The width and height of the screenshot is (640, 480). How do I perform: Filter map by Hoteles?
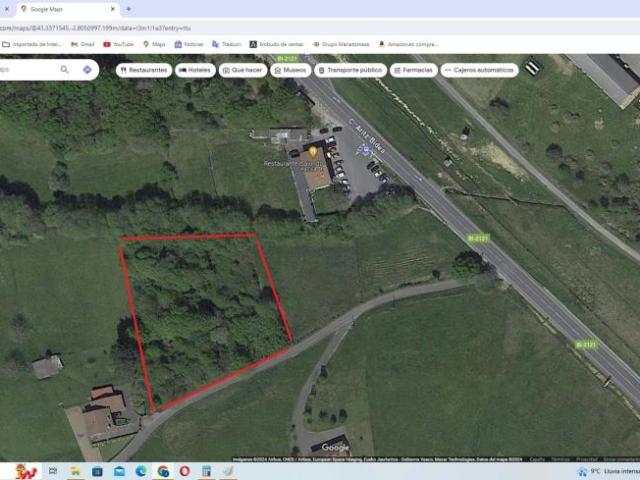click(x=195, y=70)
